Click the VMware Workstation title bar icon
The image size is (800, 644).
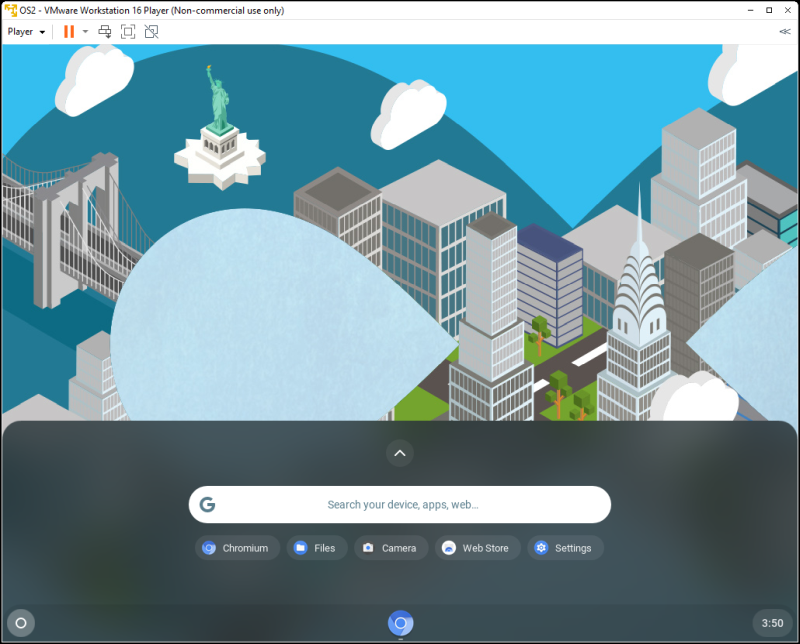(10, 10)
